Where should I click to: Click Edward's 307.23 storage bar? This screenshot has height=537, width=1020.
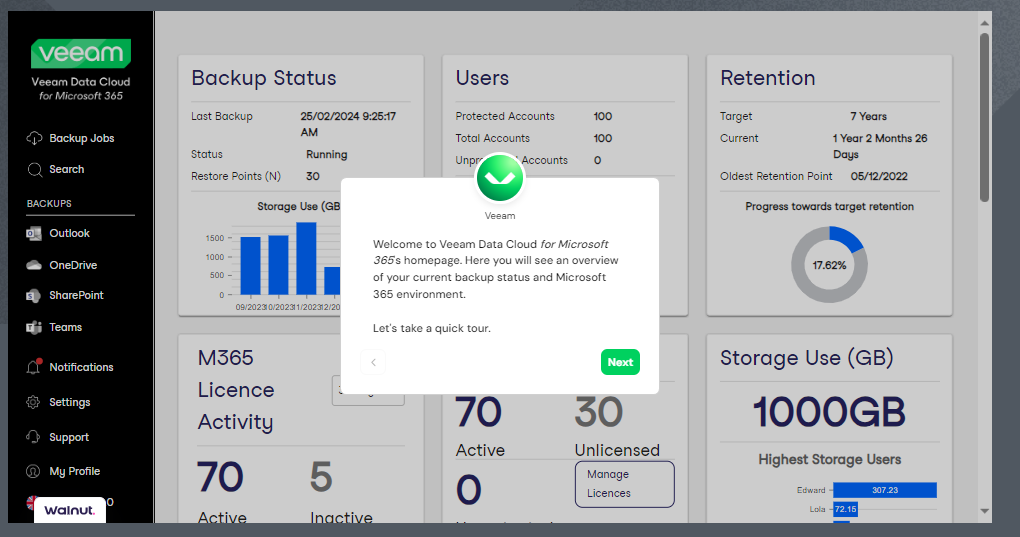(x=885, y=490)
